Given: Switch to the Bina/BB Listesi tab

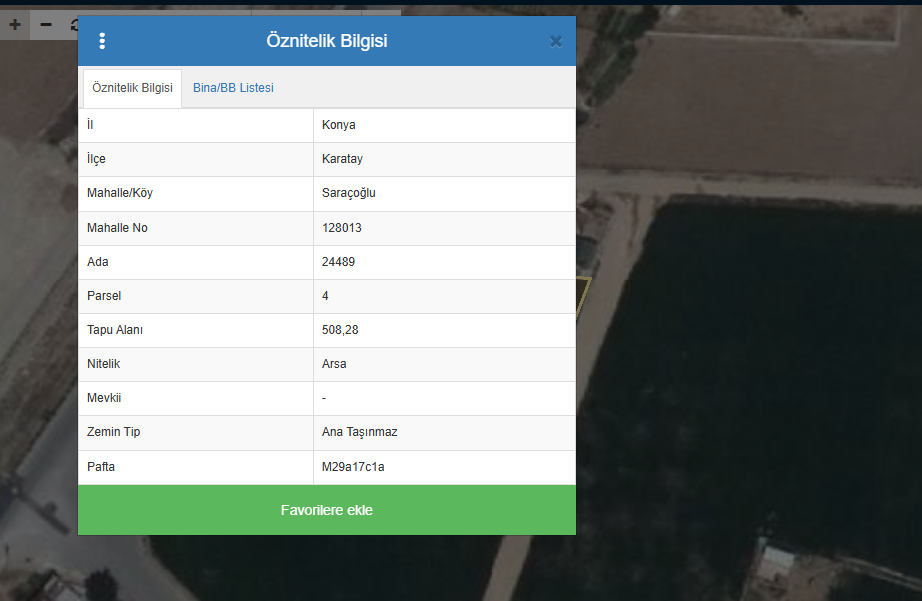Looking at the screenshot, I should click(x=233, y=88).
